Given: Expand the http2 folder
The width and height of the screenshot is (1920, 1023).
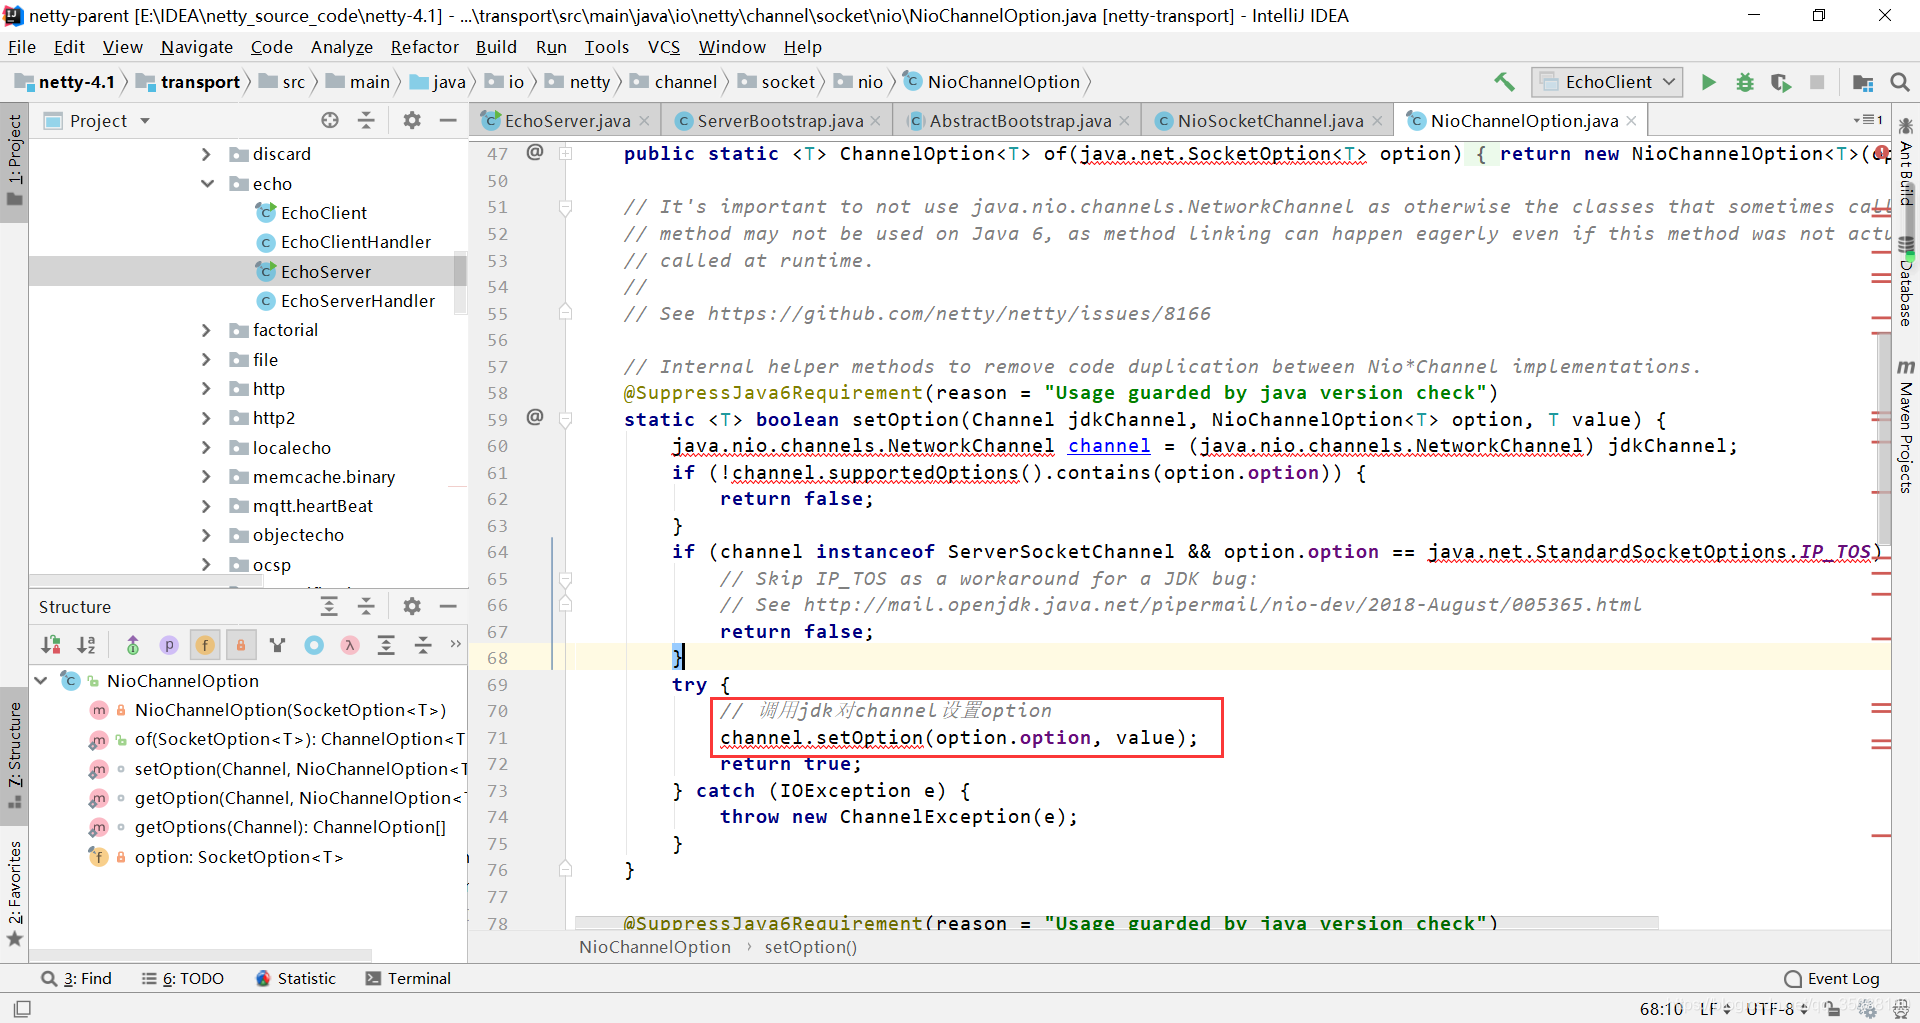Looking at the screenshot, I should (x=207, y=418).
